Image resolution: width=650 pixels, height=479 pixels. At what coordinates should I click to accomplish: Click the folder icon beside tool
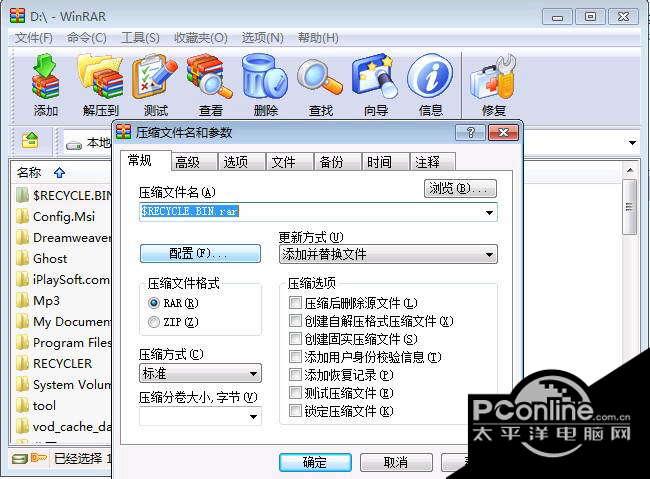(22, 406)
